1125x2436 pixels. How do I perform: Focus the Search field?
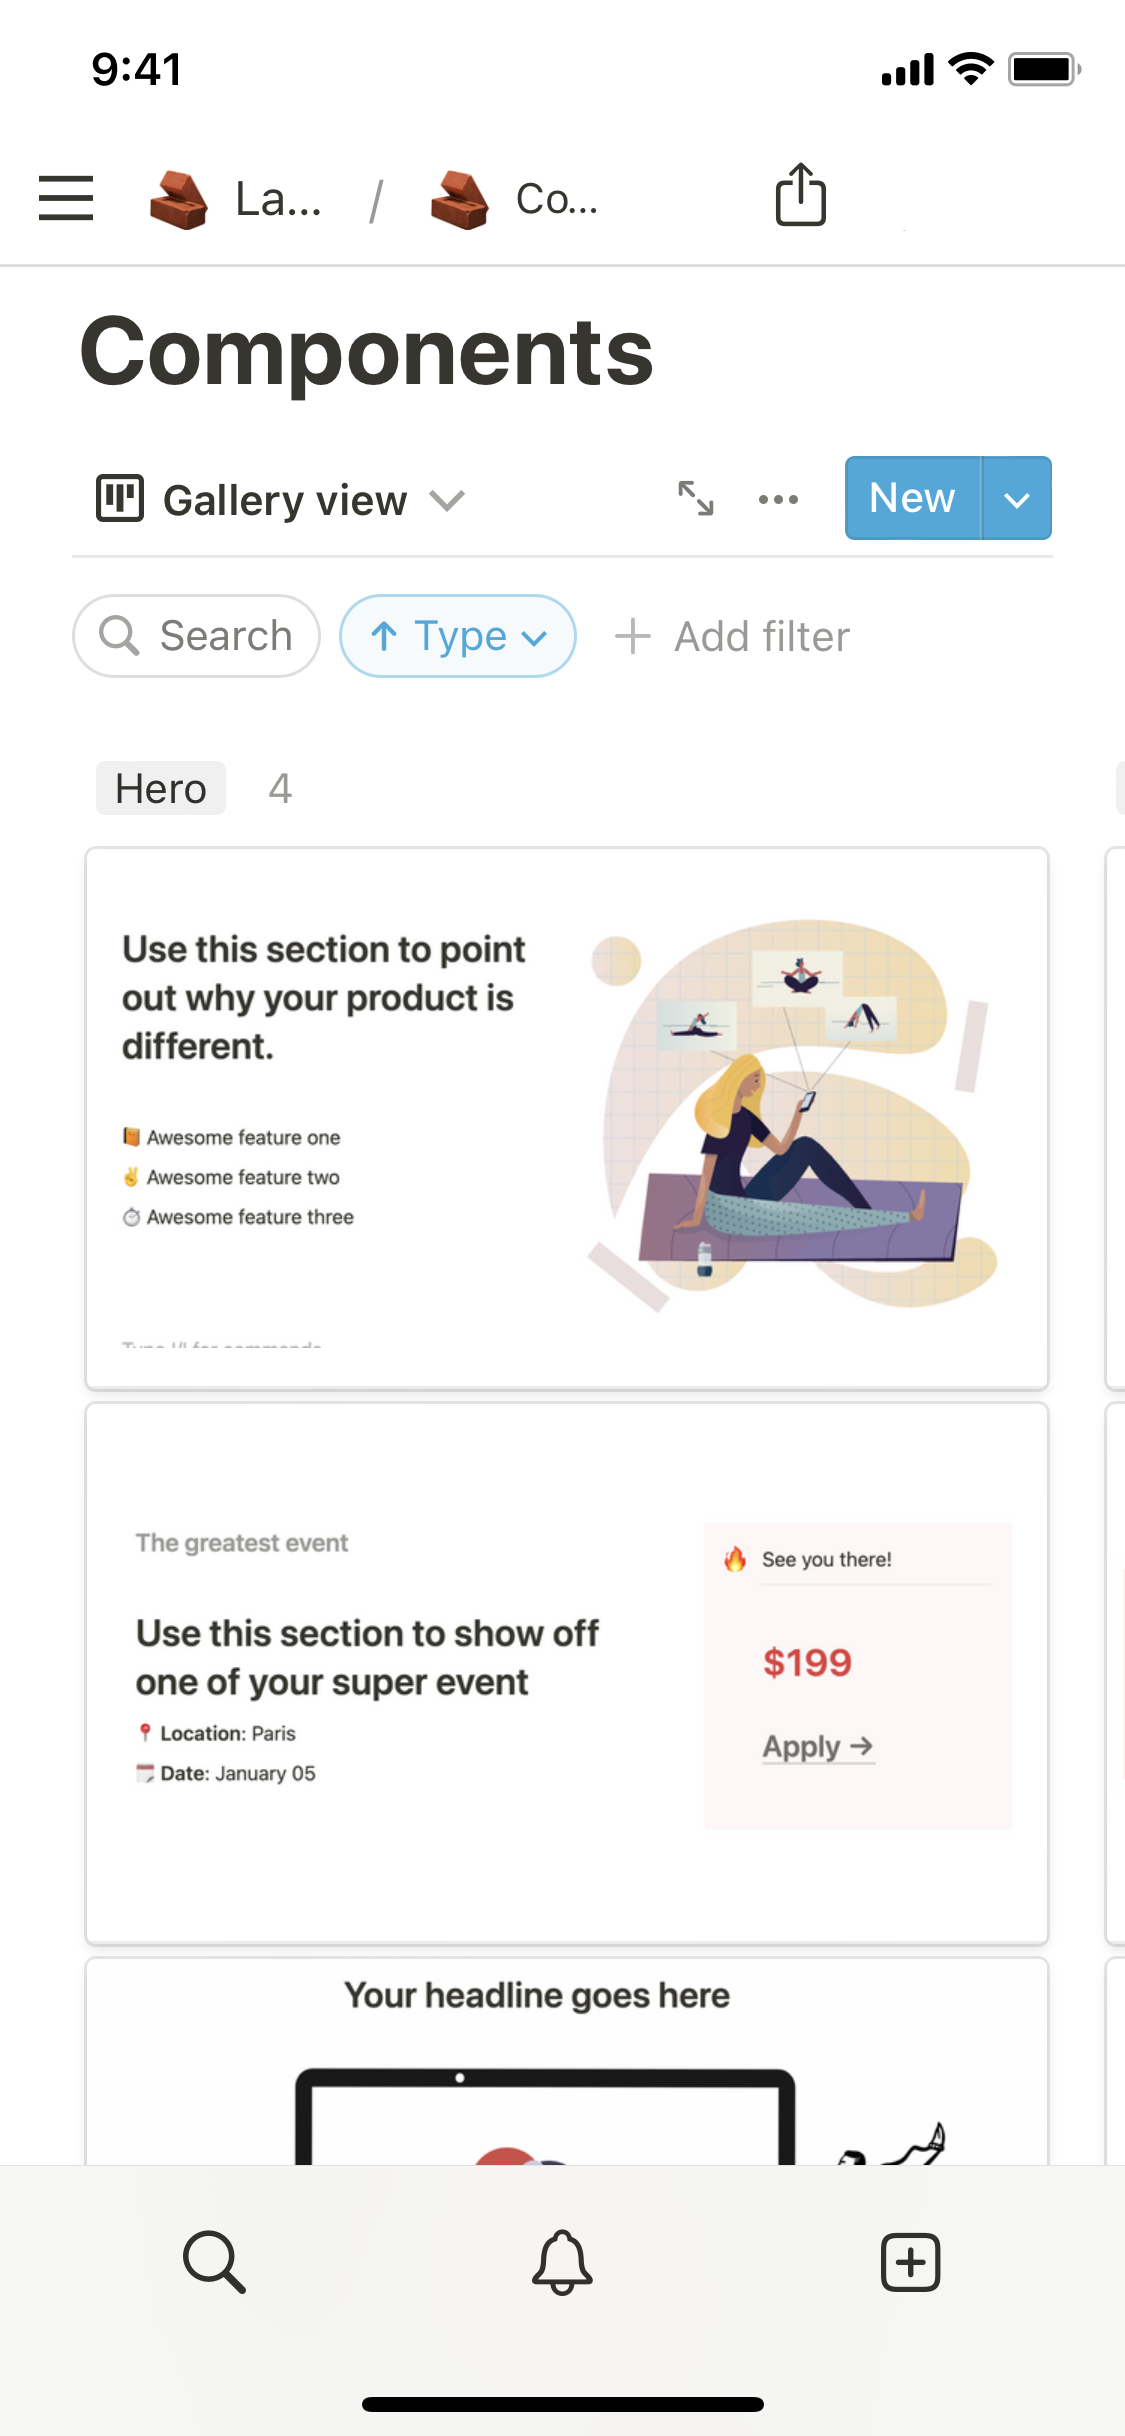pyautogui.click(x=197, y=636)
